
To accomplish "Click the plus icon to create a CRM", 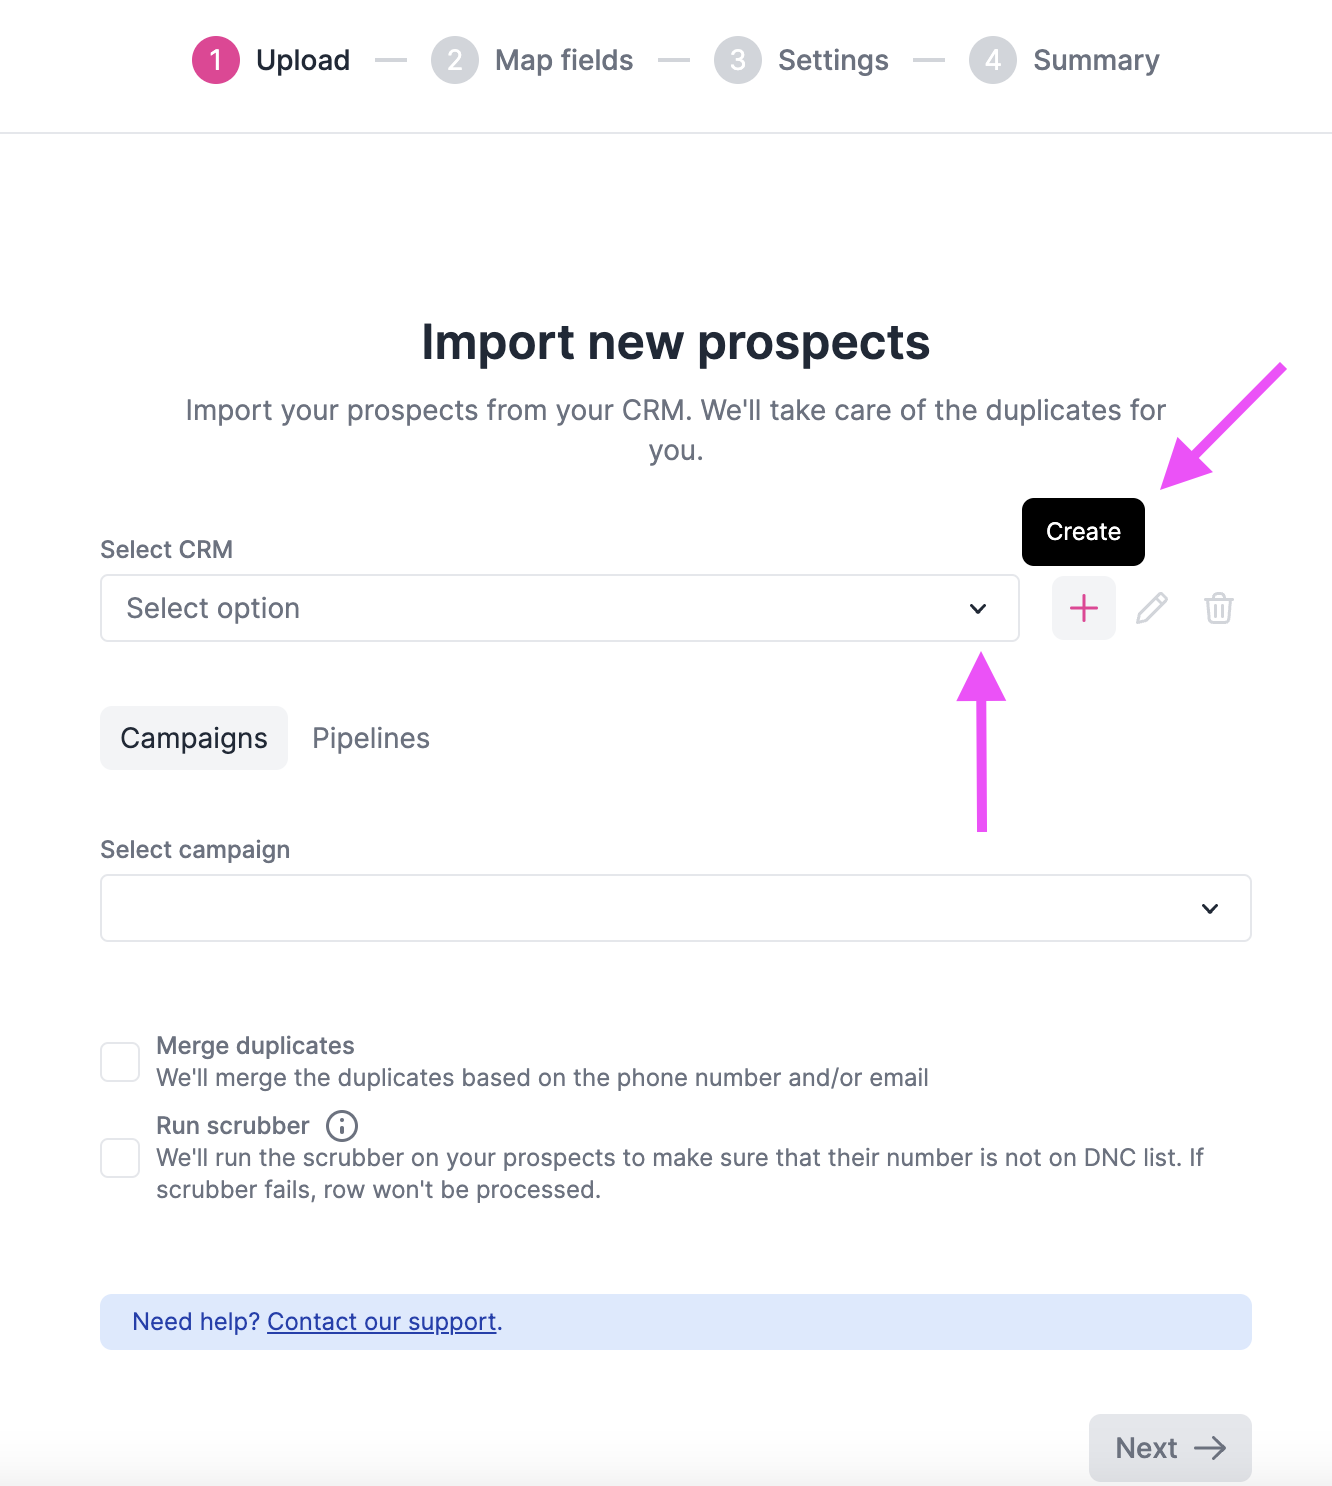I will tap(1083, 608).
